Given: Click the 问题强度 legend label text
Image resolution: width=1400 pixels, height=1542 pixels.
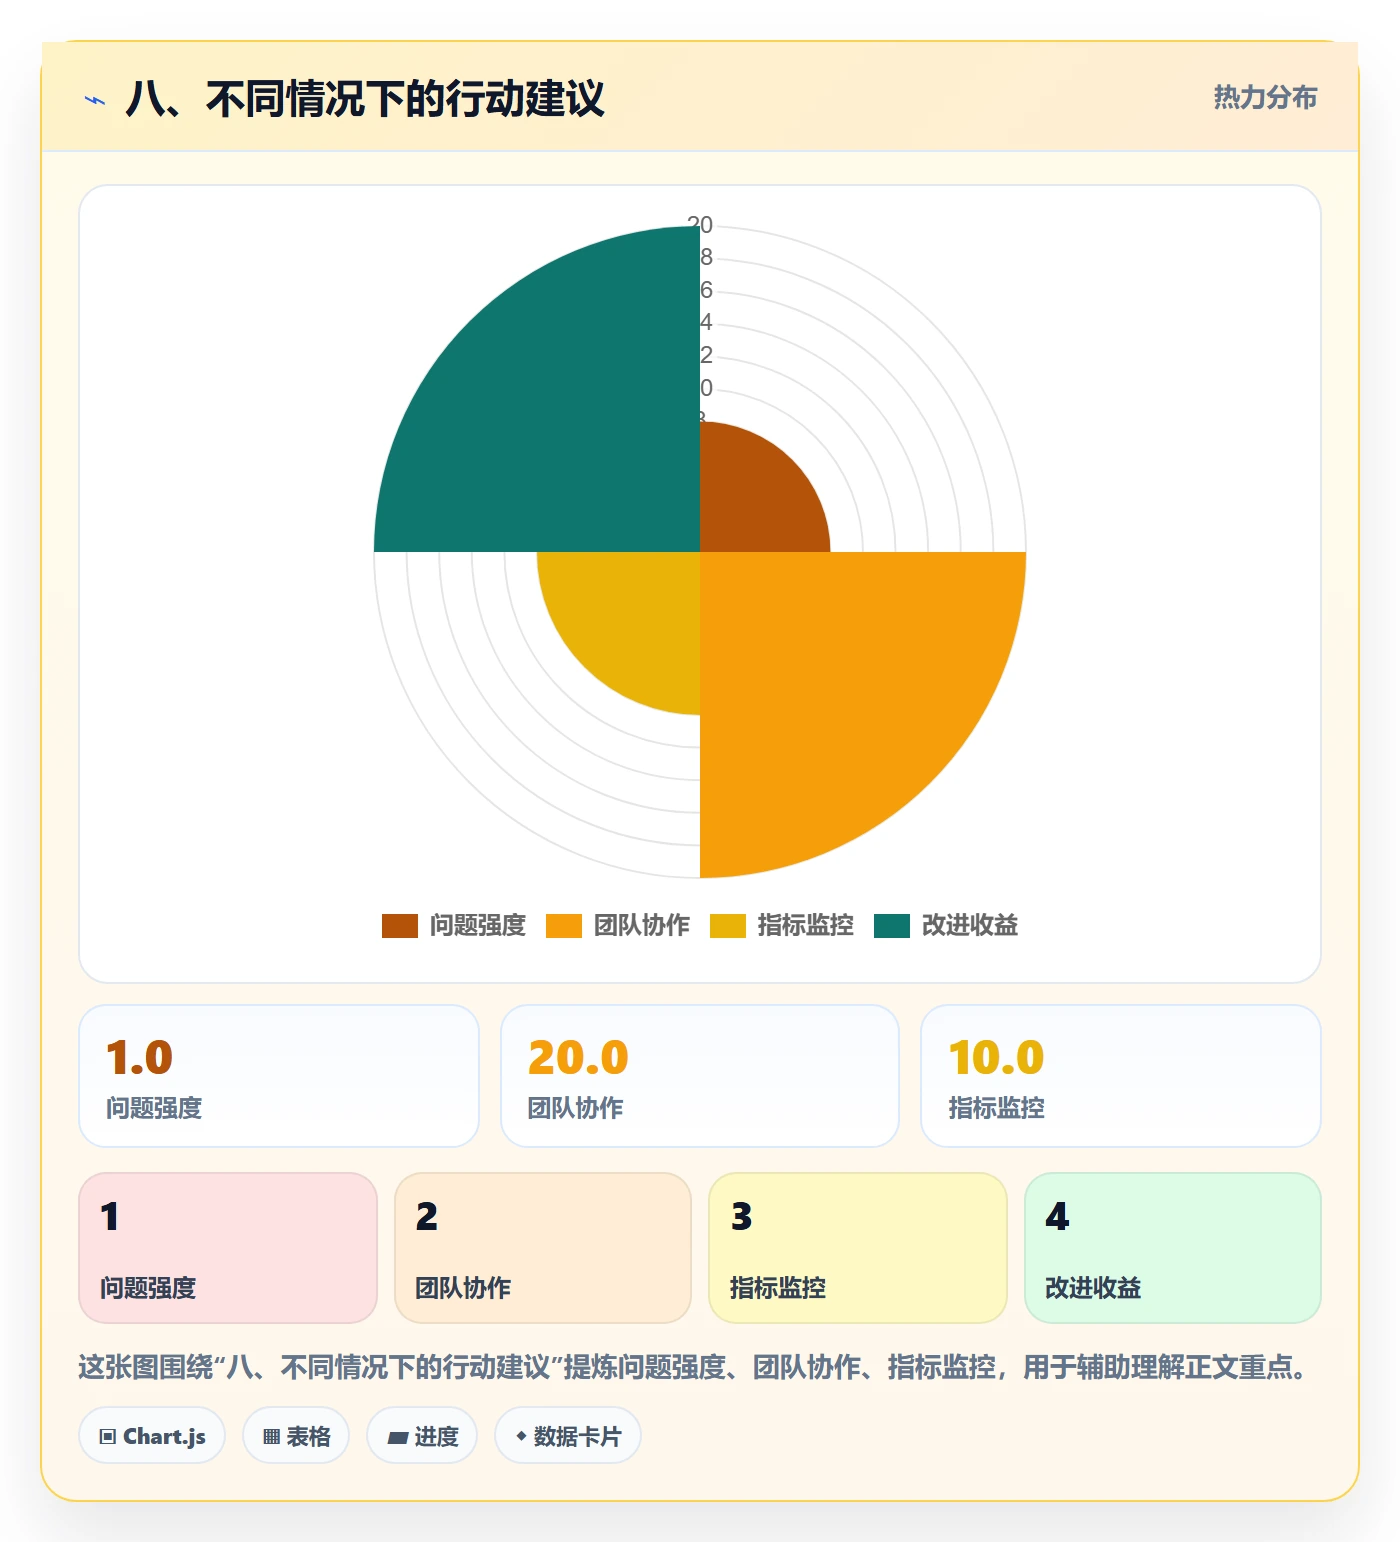Looking at the screenshot, I should point(478,926).
